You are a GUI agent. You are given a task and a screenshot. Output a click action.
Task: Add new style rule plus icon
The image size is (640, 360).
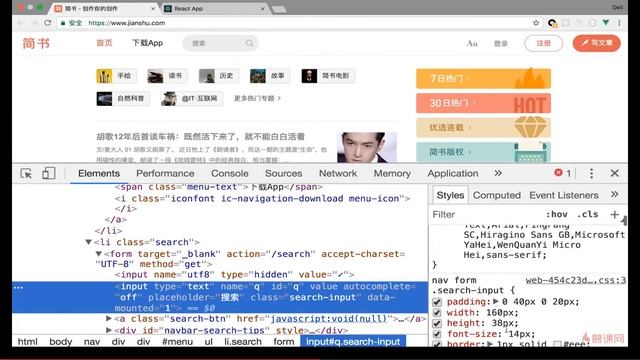point(614,214)
